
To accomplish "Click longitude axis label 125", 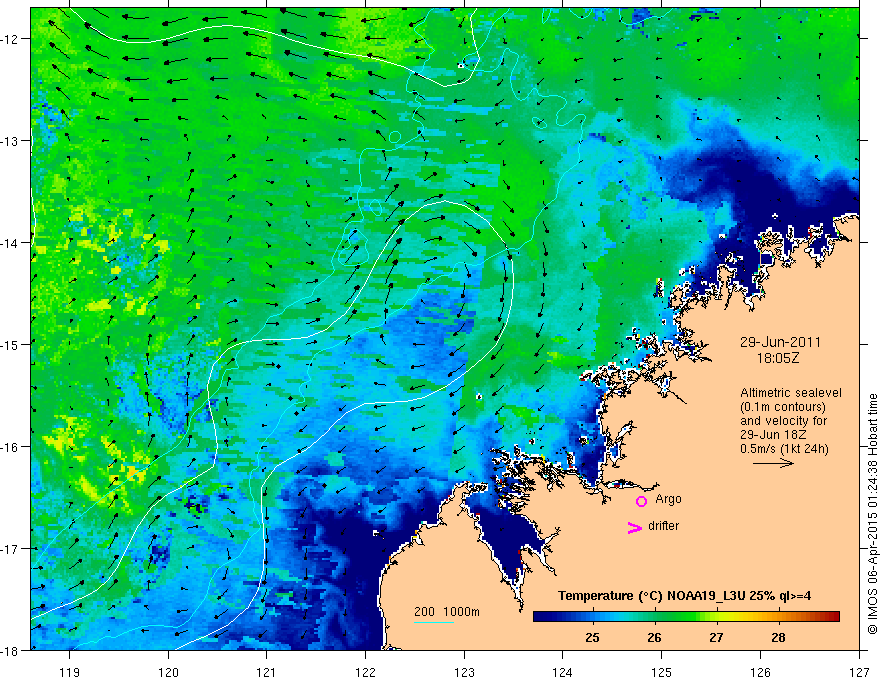I will (x=662, y=672).
